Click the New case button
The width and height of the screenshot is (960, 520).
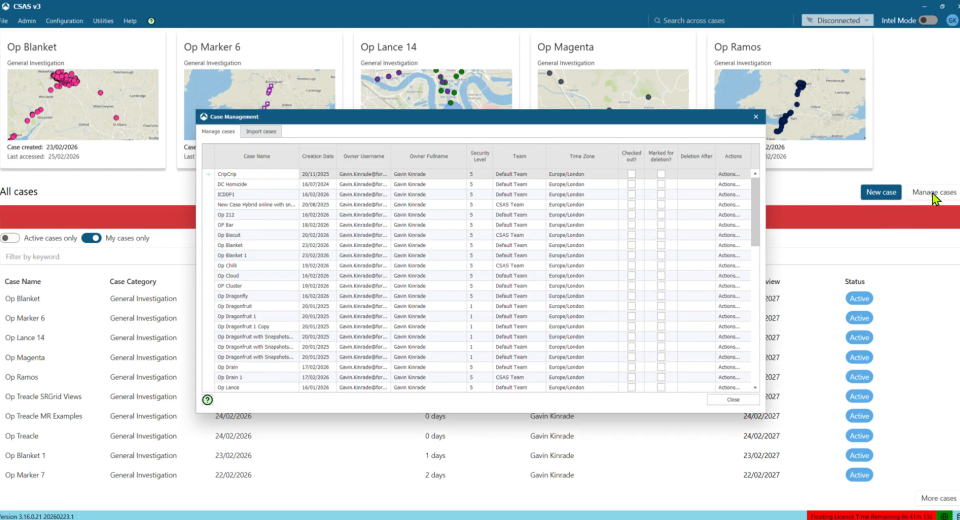(880, 192)
